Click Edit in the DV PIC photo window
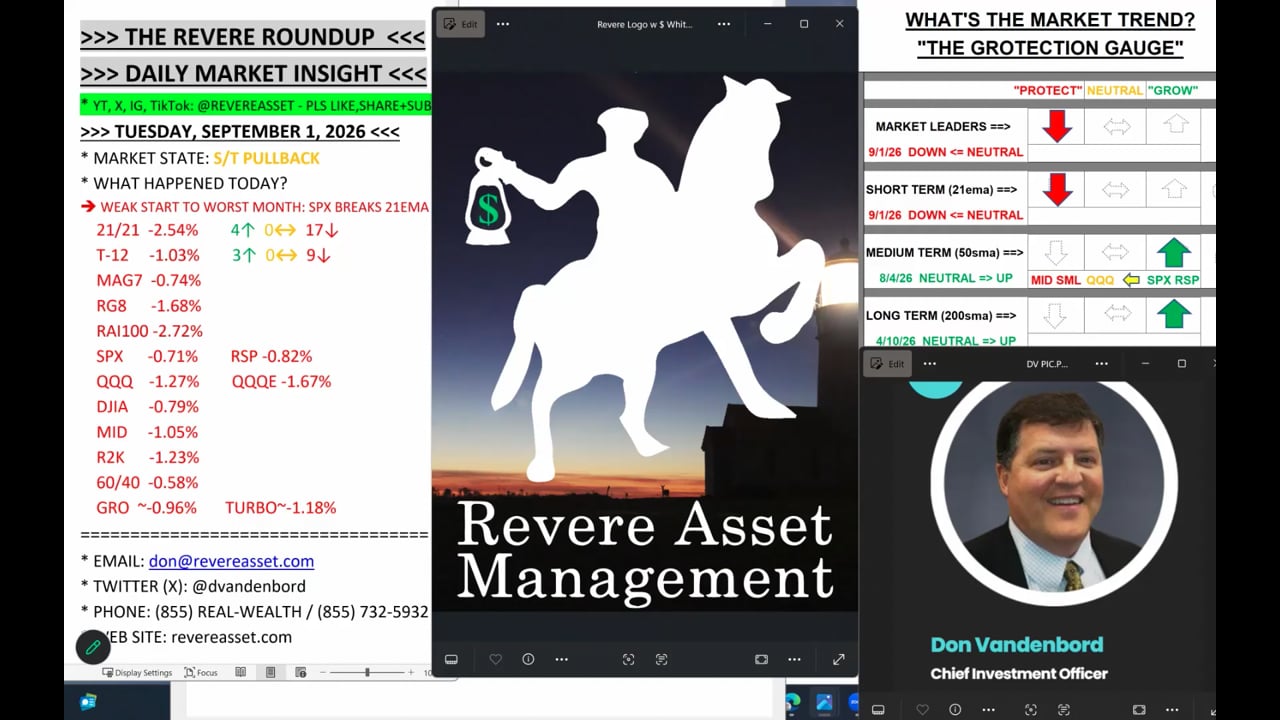This screenshot has height=720, width=1280. click(x=887, y=364)
